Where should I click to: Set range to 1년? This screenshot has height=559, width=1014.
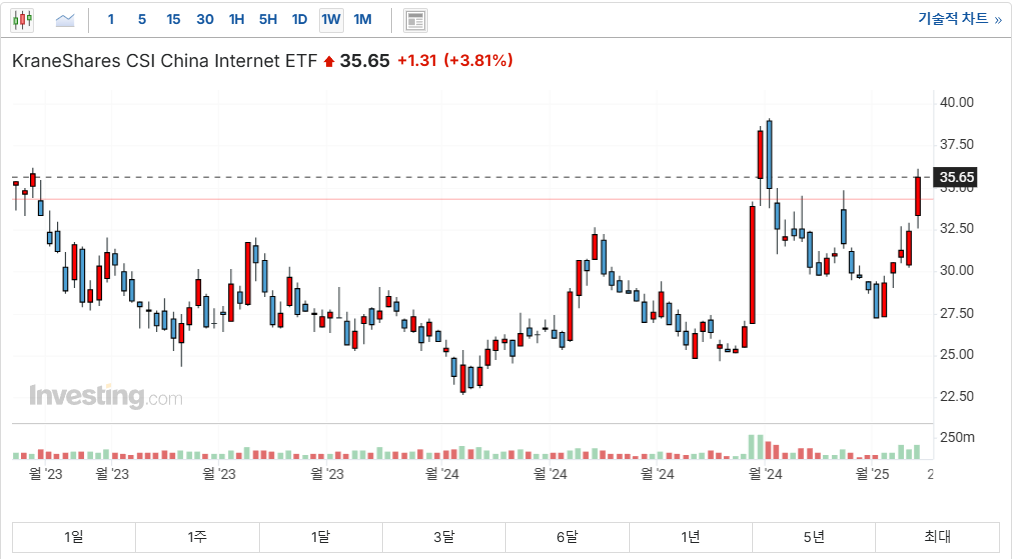(x=691, y=536)
